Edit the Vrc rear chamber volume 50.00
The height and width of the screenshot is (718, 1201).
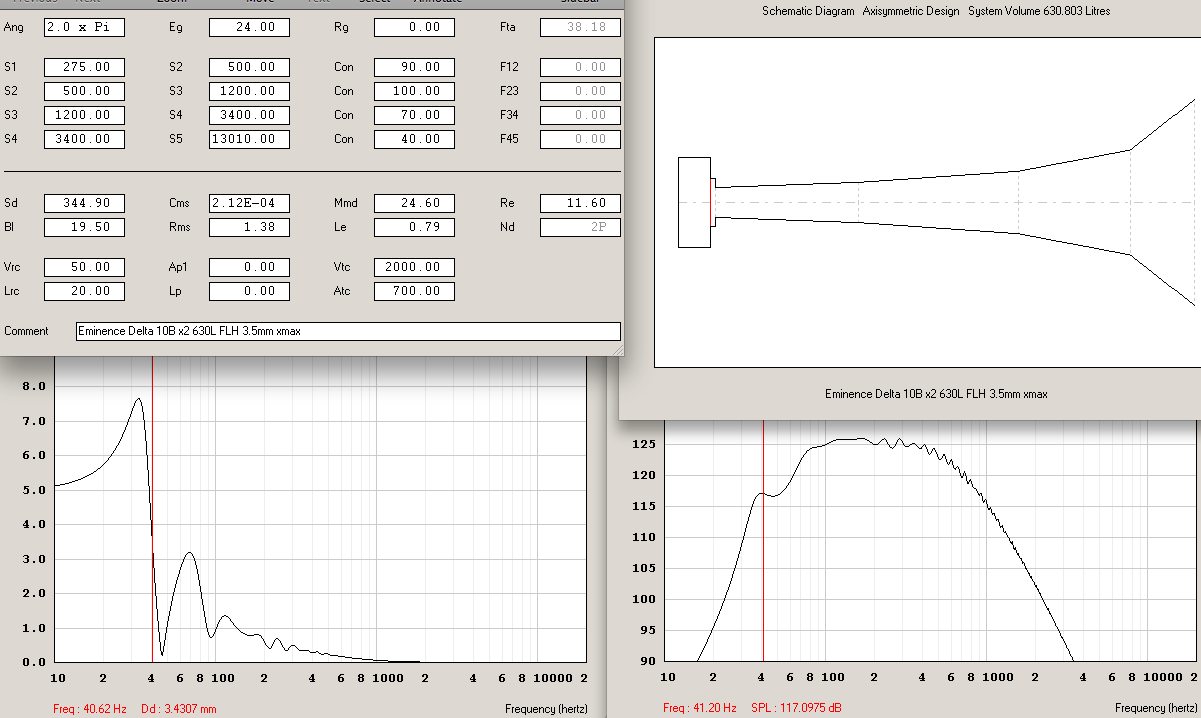(85, 267)
